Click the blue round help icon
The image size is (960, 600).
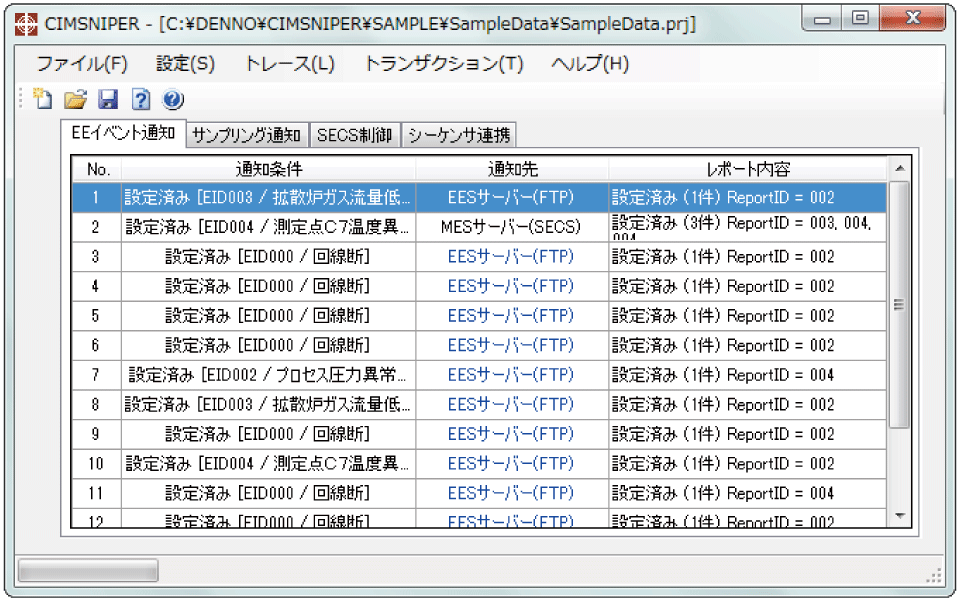coord(172,99)
